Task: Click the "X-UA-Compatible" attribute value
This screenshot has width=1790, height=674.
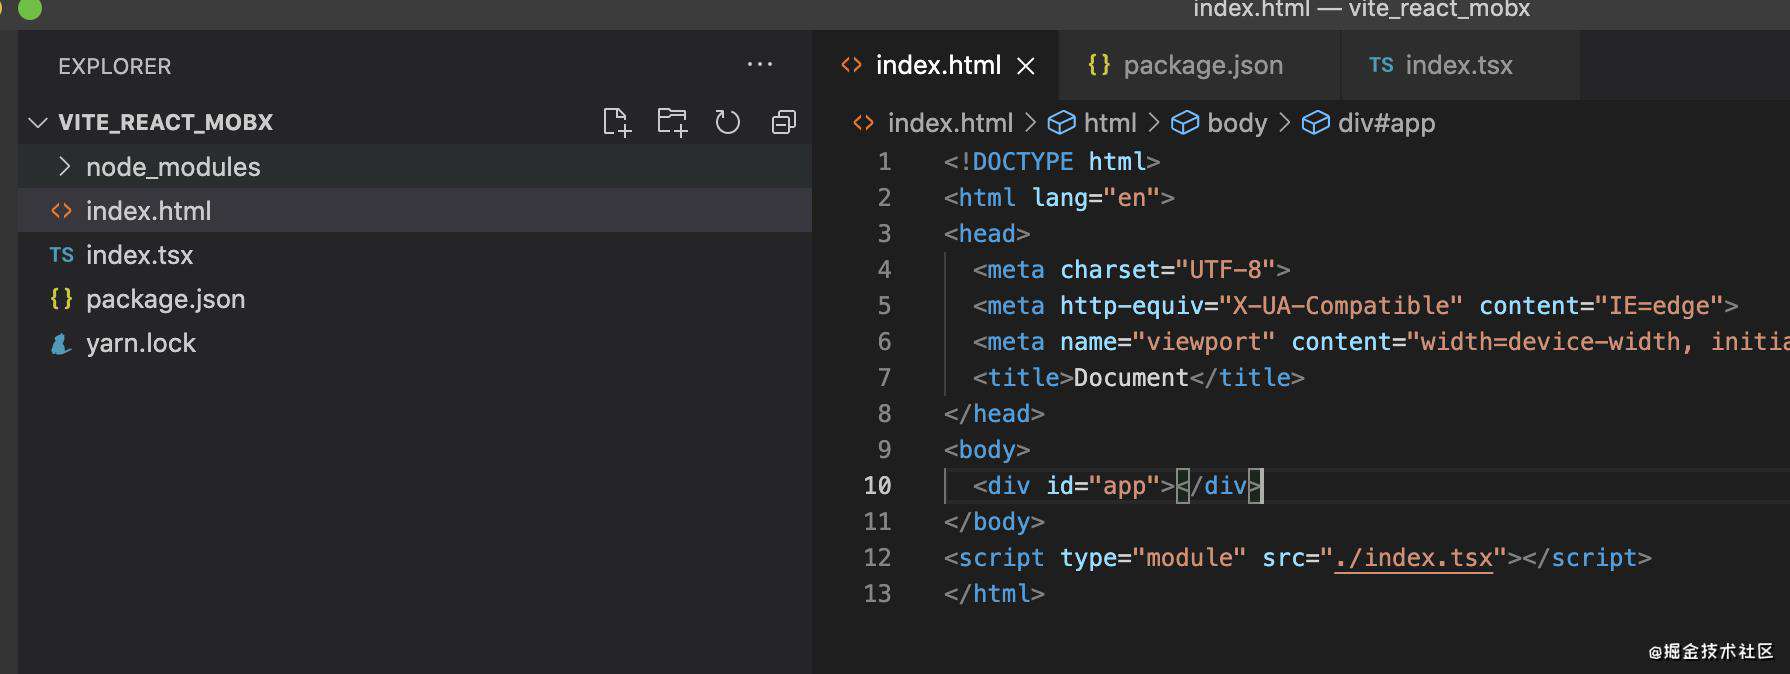Action: 1341,306
